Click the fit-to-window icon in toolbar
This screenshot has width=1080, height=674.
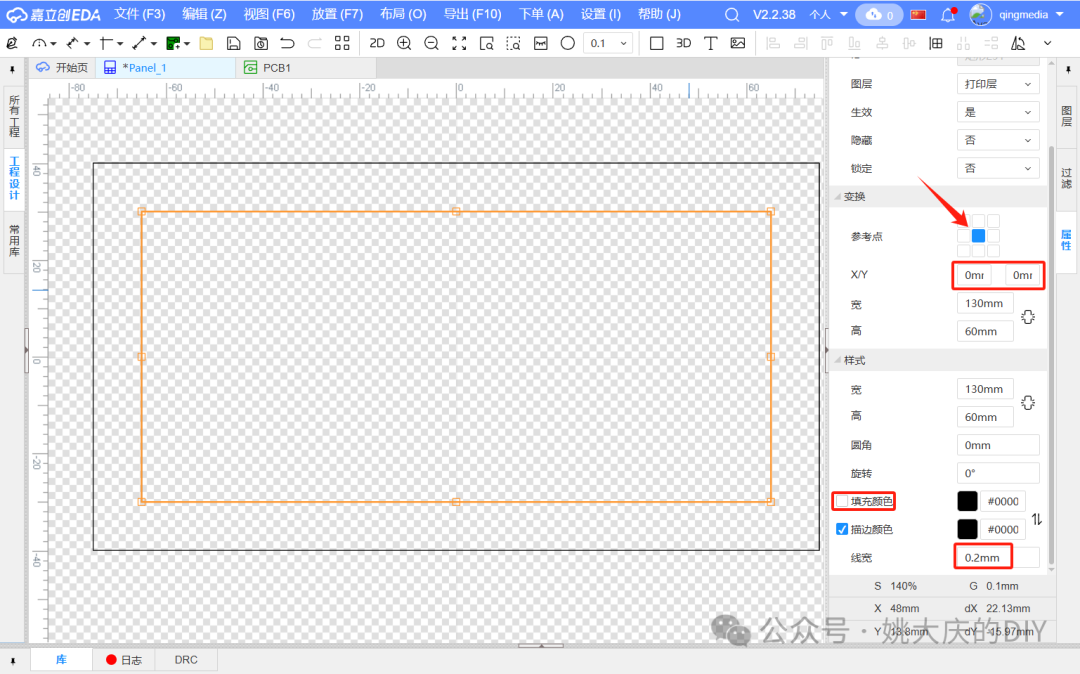tap(459, 43)
